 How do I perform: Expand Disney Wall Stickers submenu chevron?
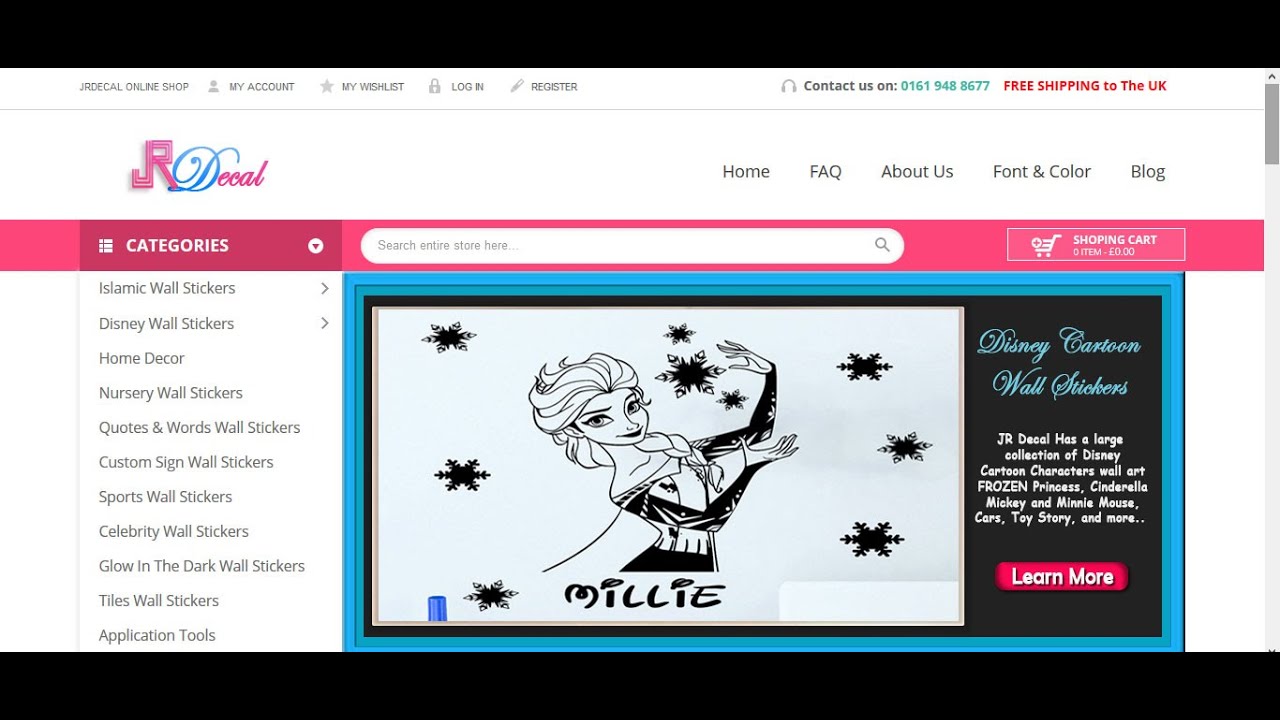324,323
